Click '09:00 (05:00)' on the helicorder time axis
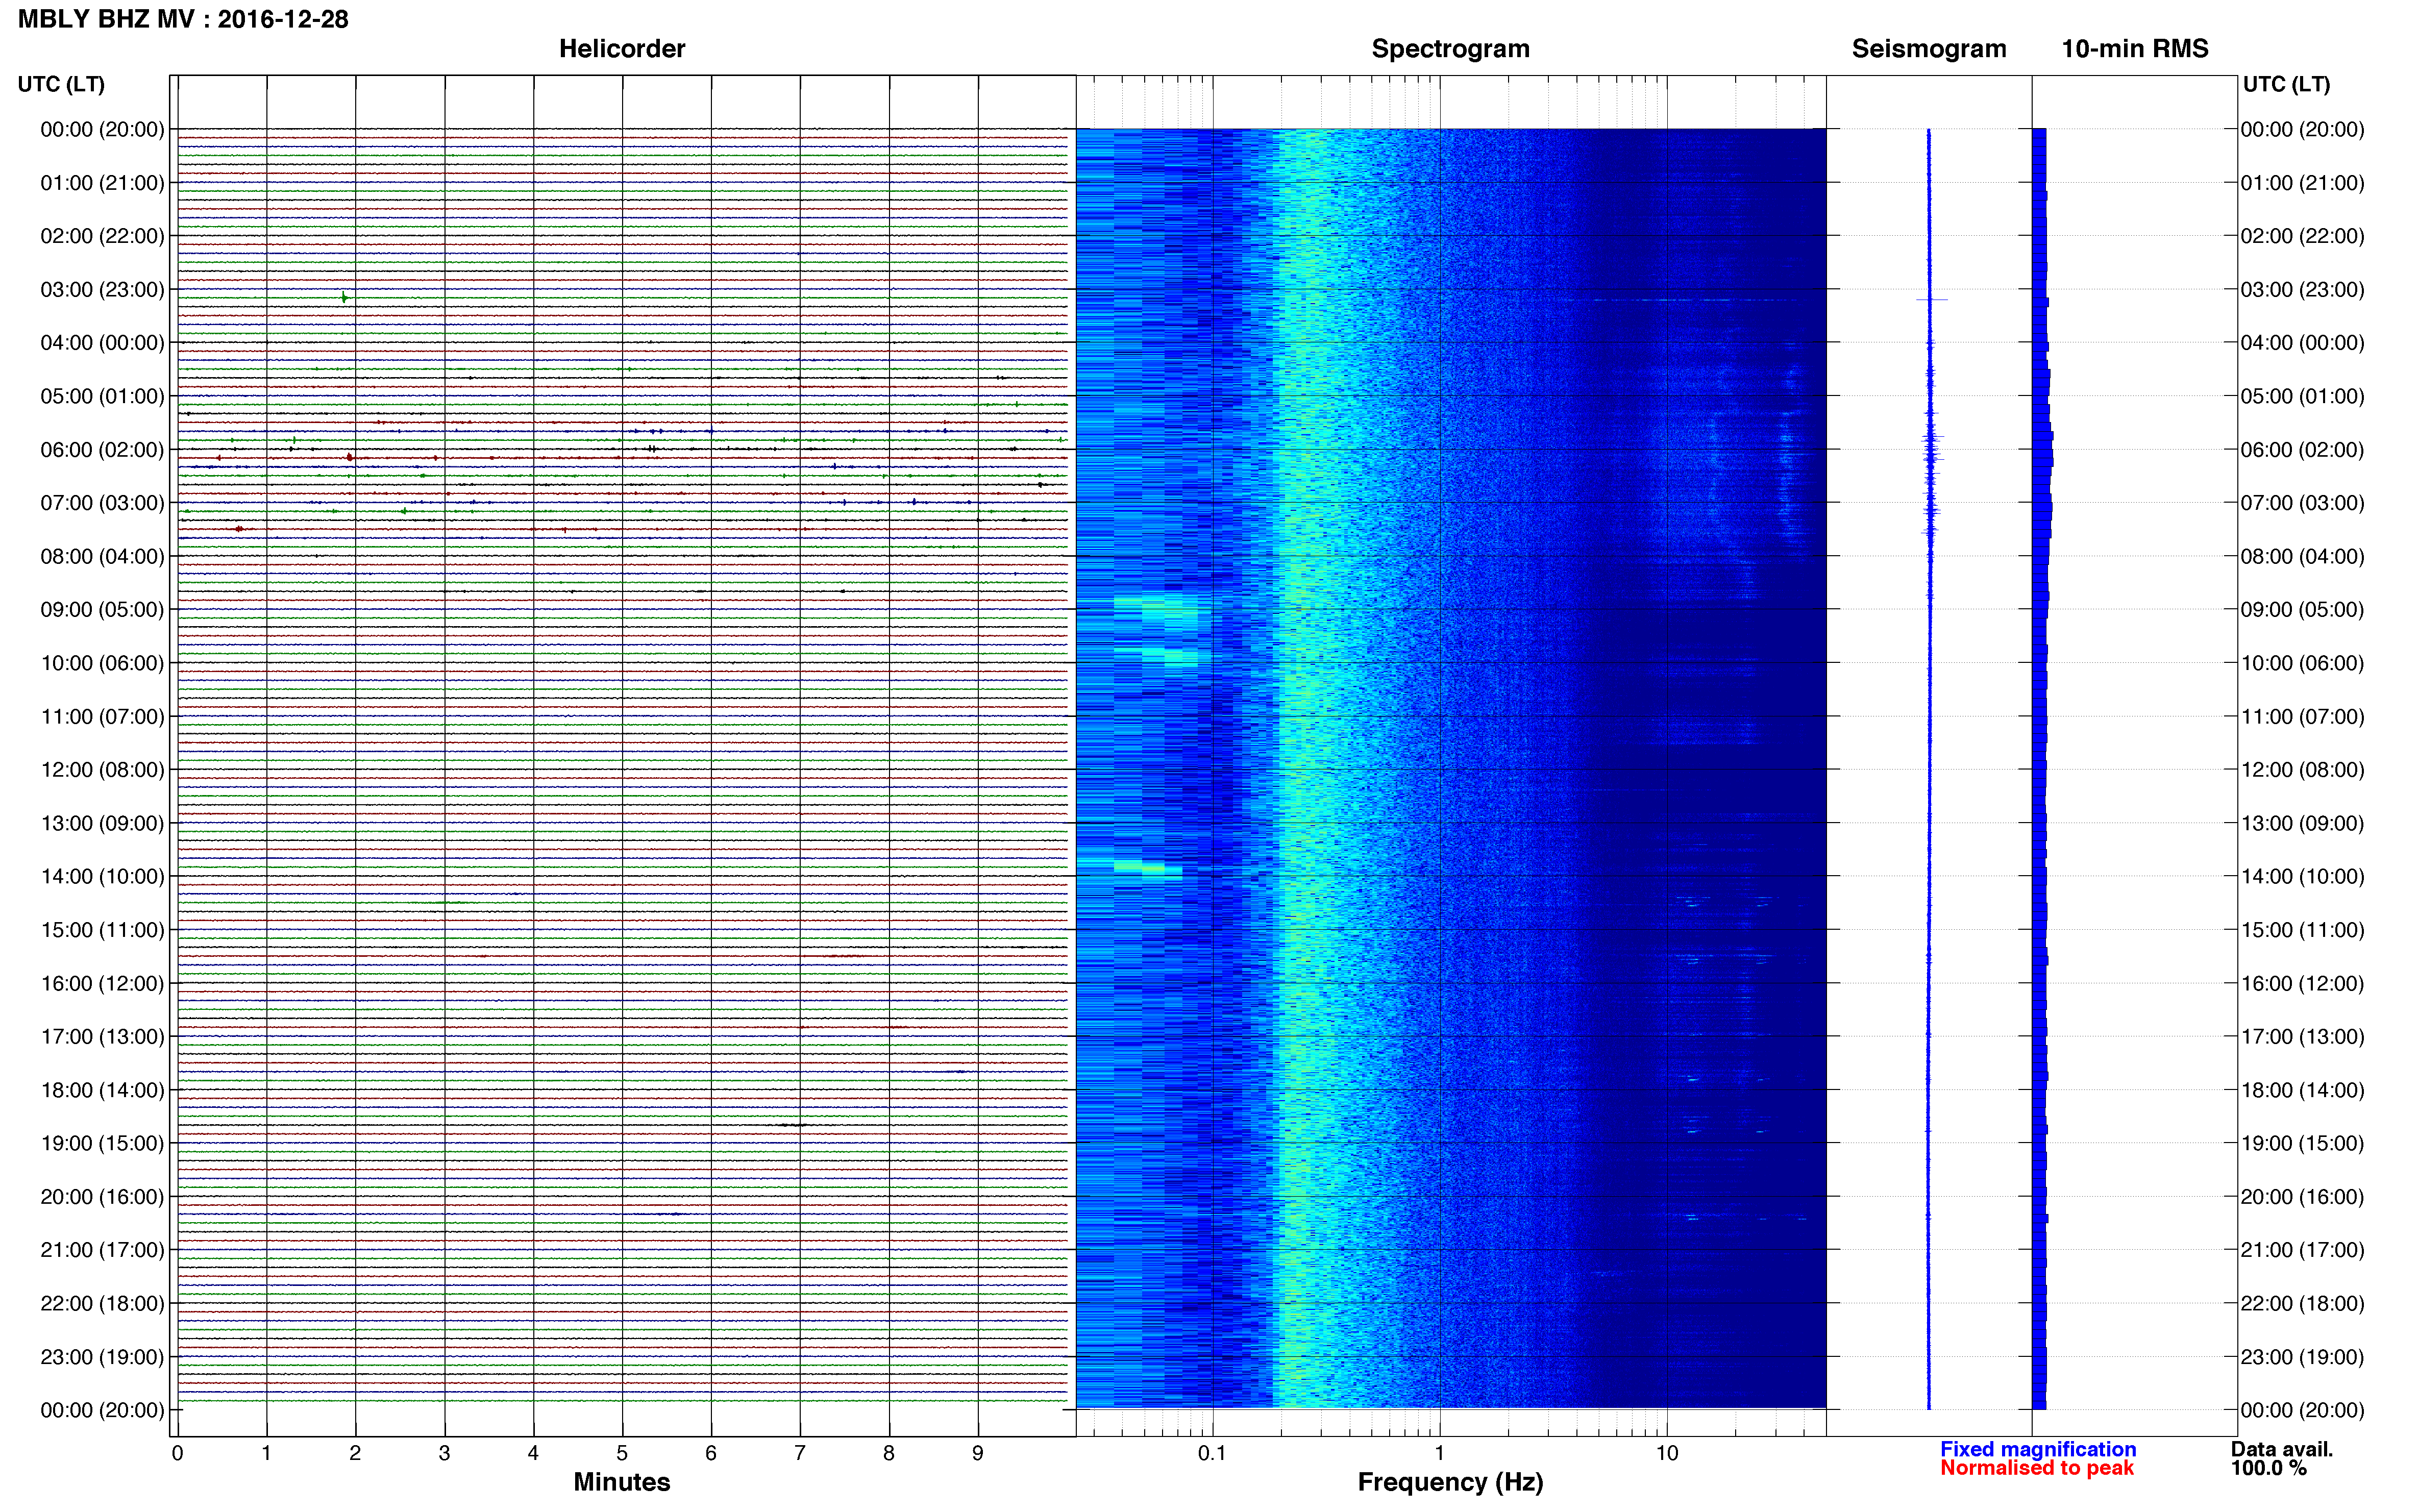This screenshot has height=1512, width=2419. (102, 610)
